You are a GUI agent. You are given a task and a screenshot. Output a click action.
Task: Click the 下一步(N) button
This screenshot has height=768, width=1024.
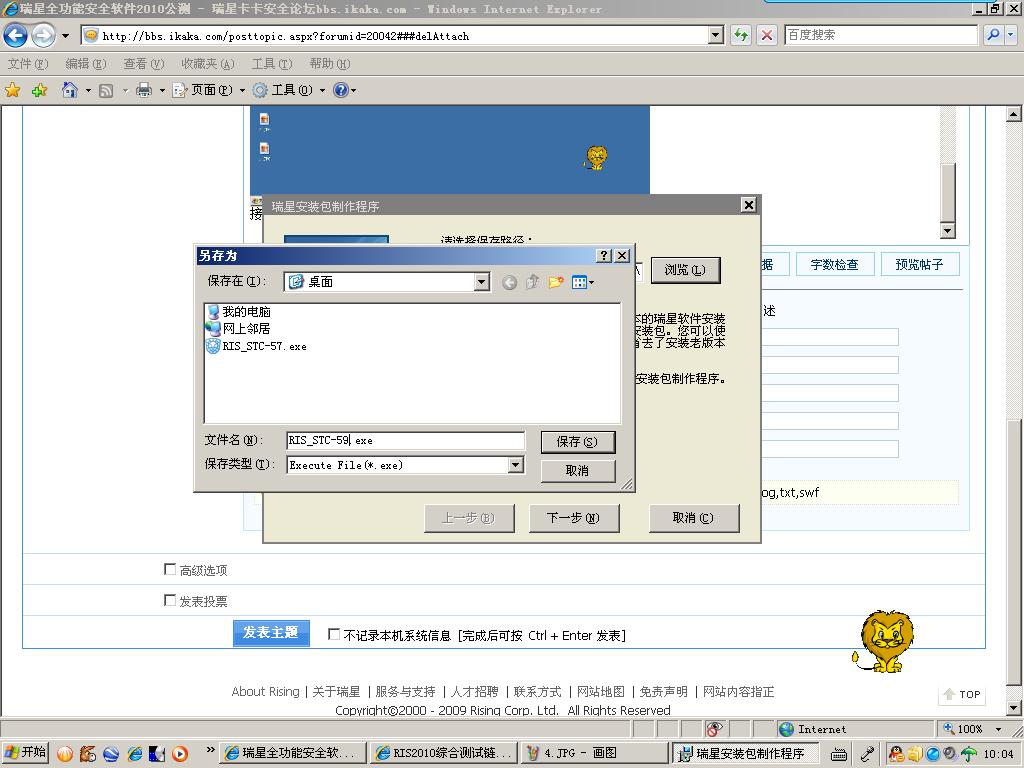(573, 518)
